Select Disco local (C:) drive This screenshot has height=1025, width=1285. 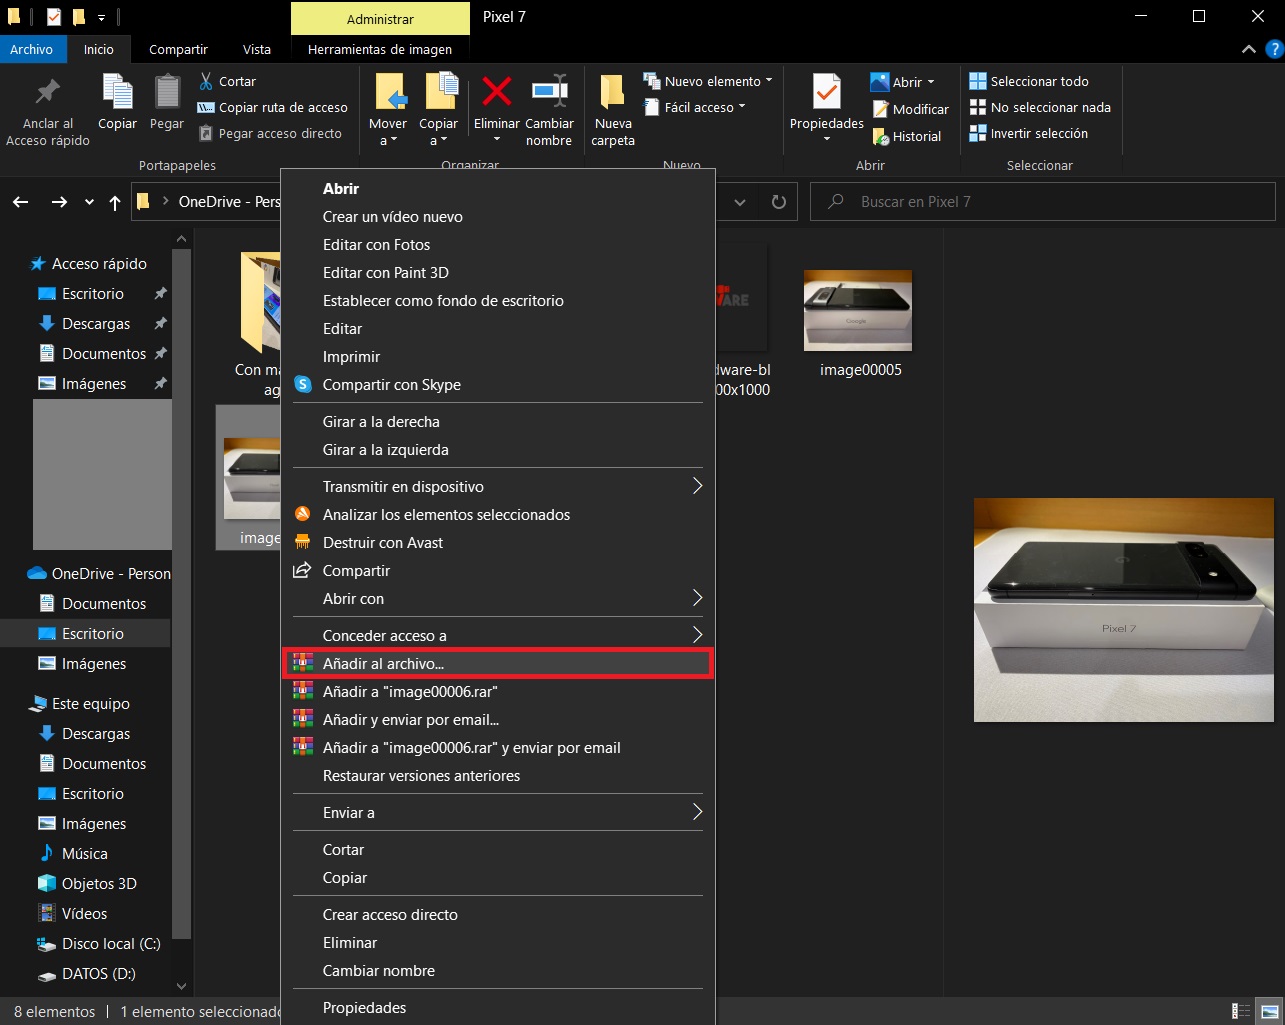coord(98,943)
